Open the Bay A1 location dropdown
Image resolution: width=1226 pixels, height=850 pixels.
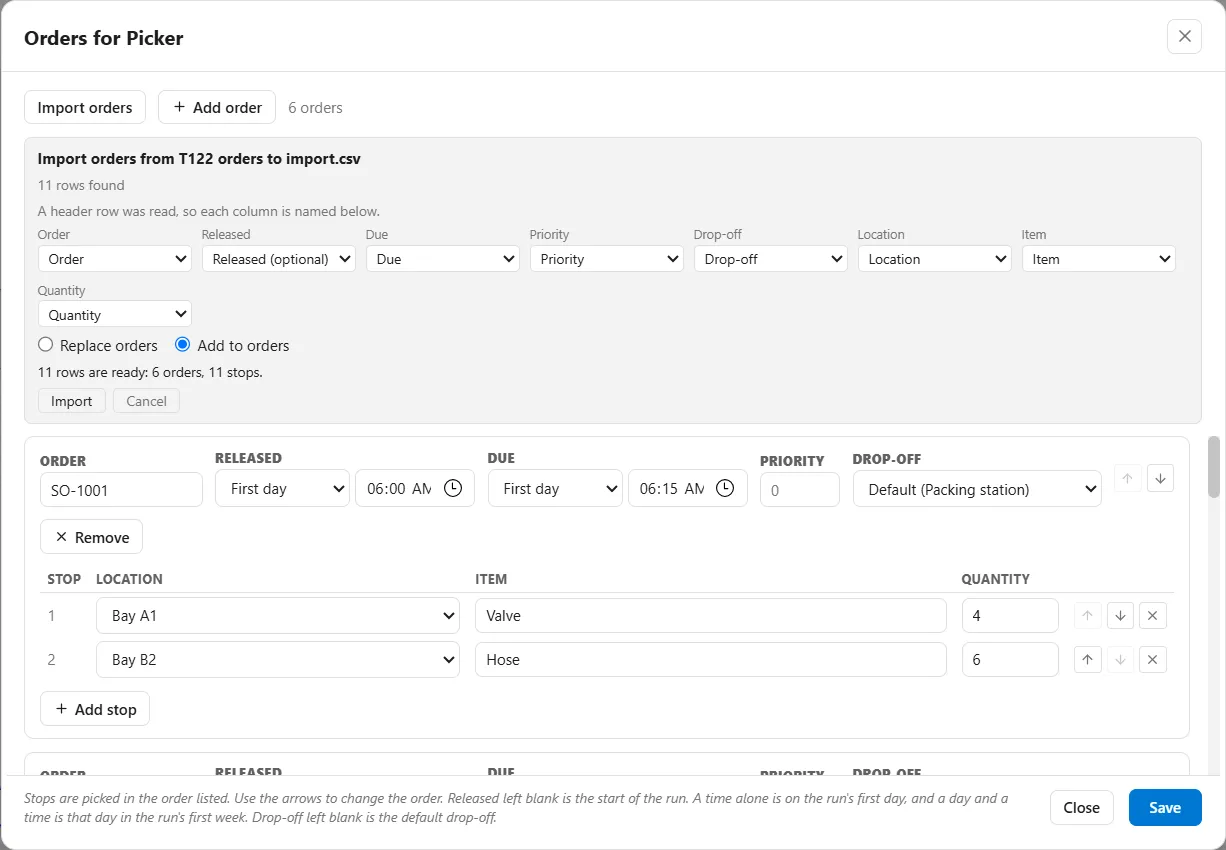pos(278,616)
